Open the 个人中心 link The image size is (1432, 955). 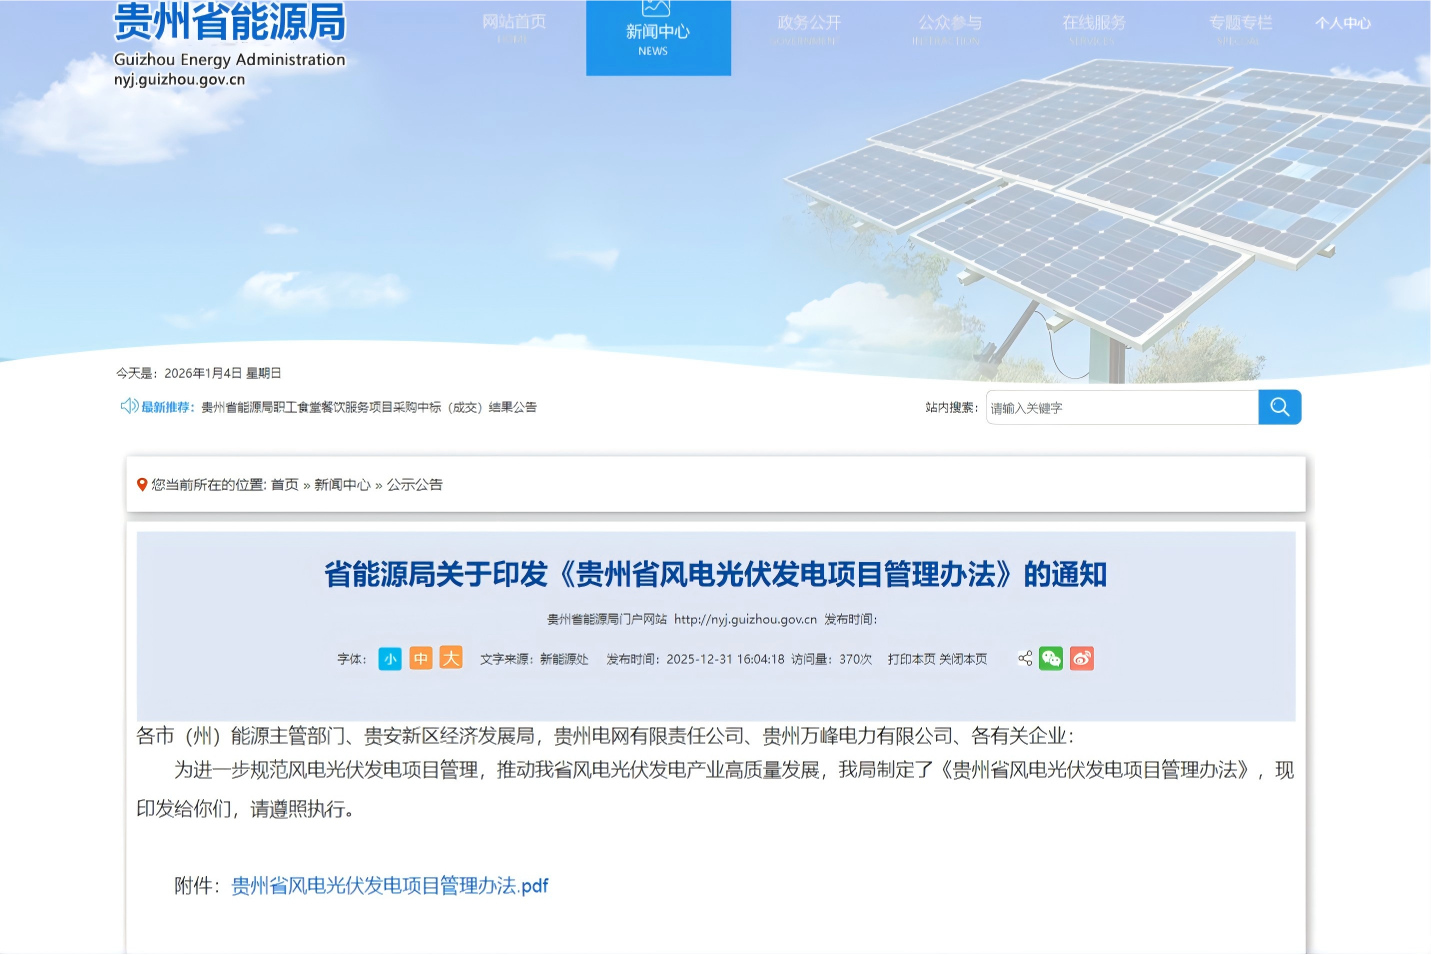click(x=1342, y=23)
